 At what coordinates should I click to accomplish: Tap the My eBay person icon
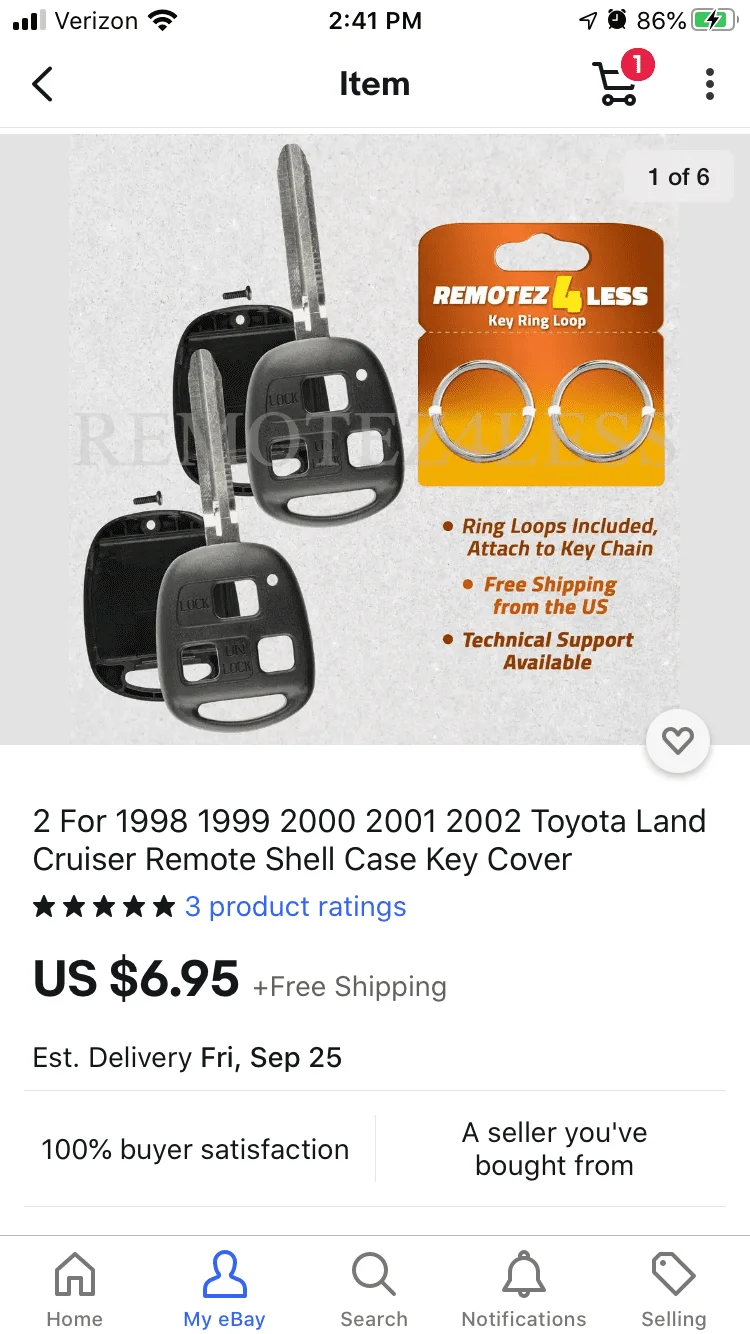224,1275
